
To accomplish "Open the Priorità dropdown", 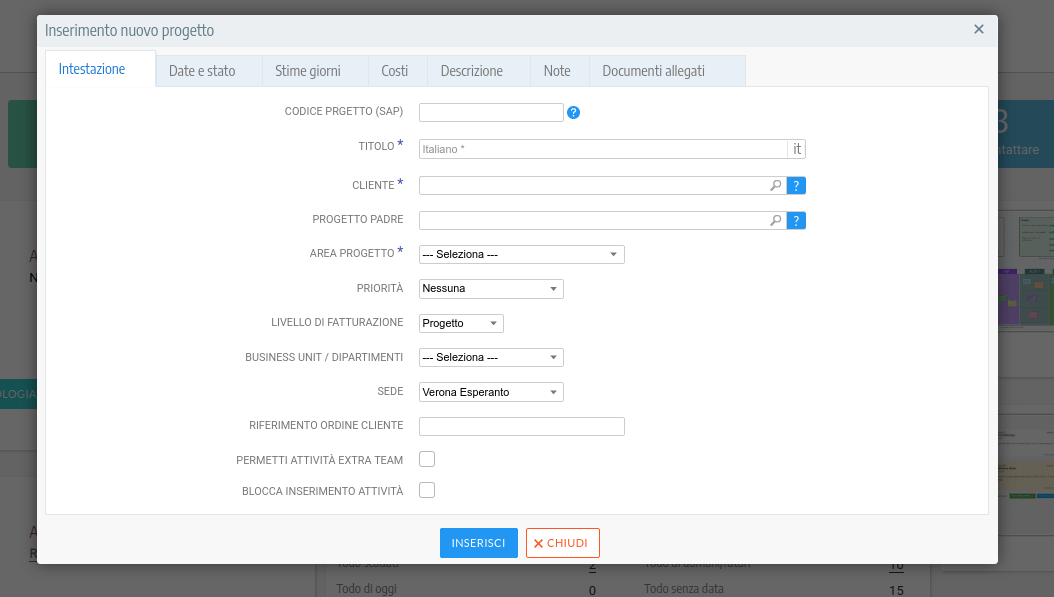I will [x=491, y=289].
